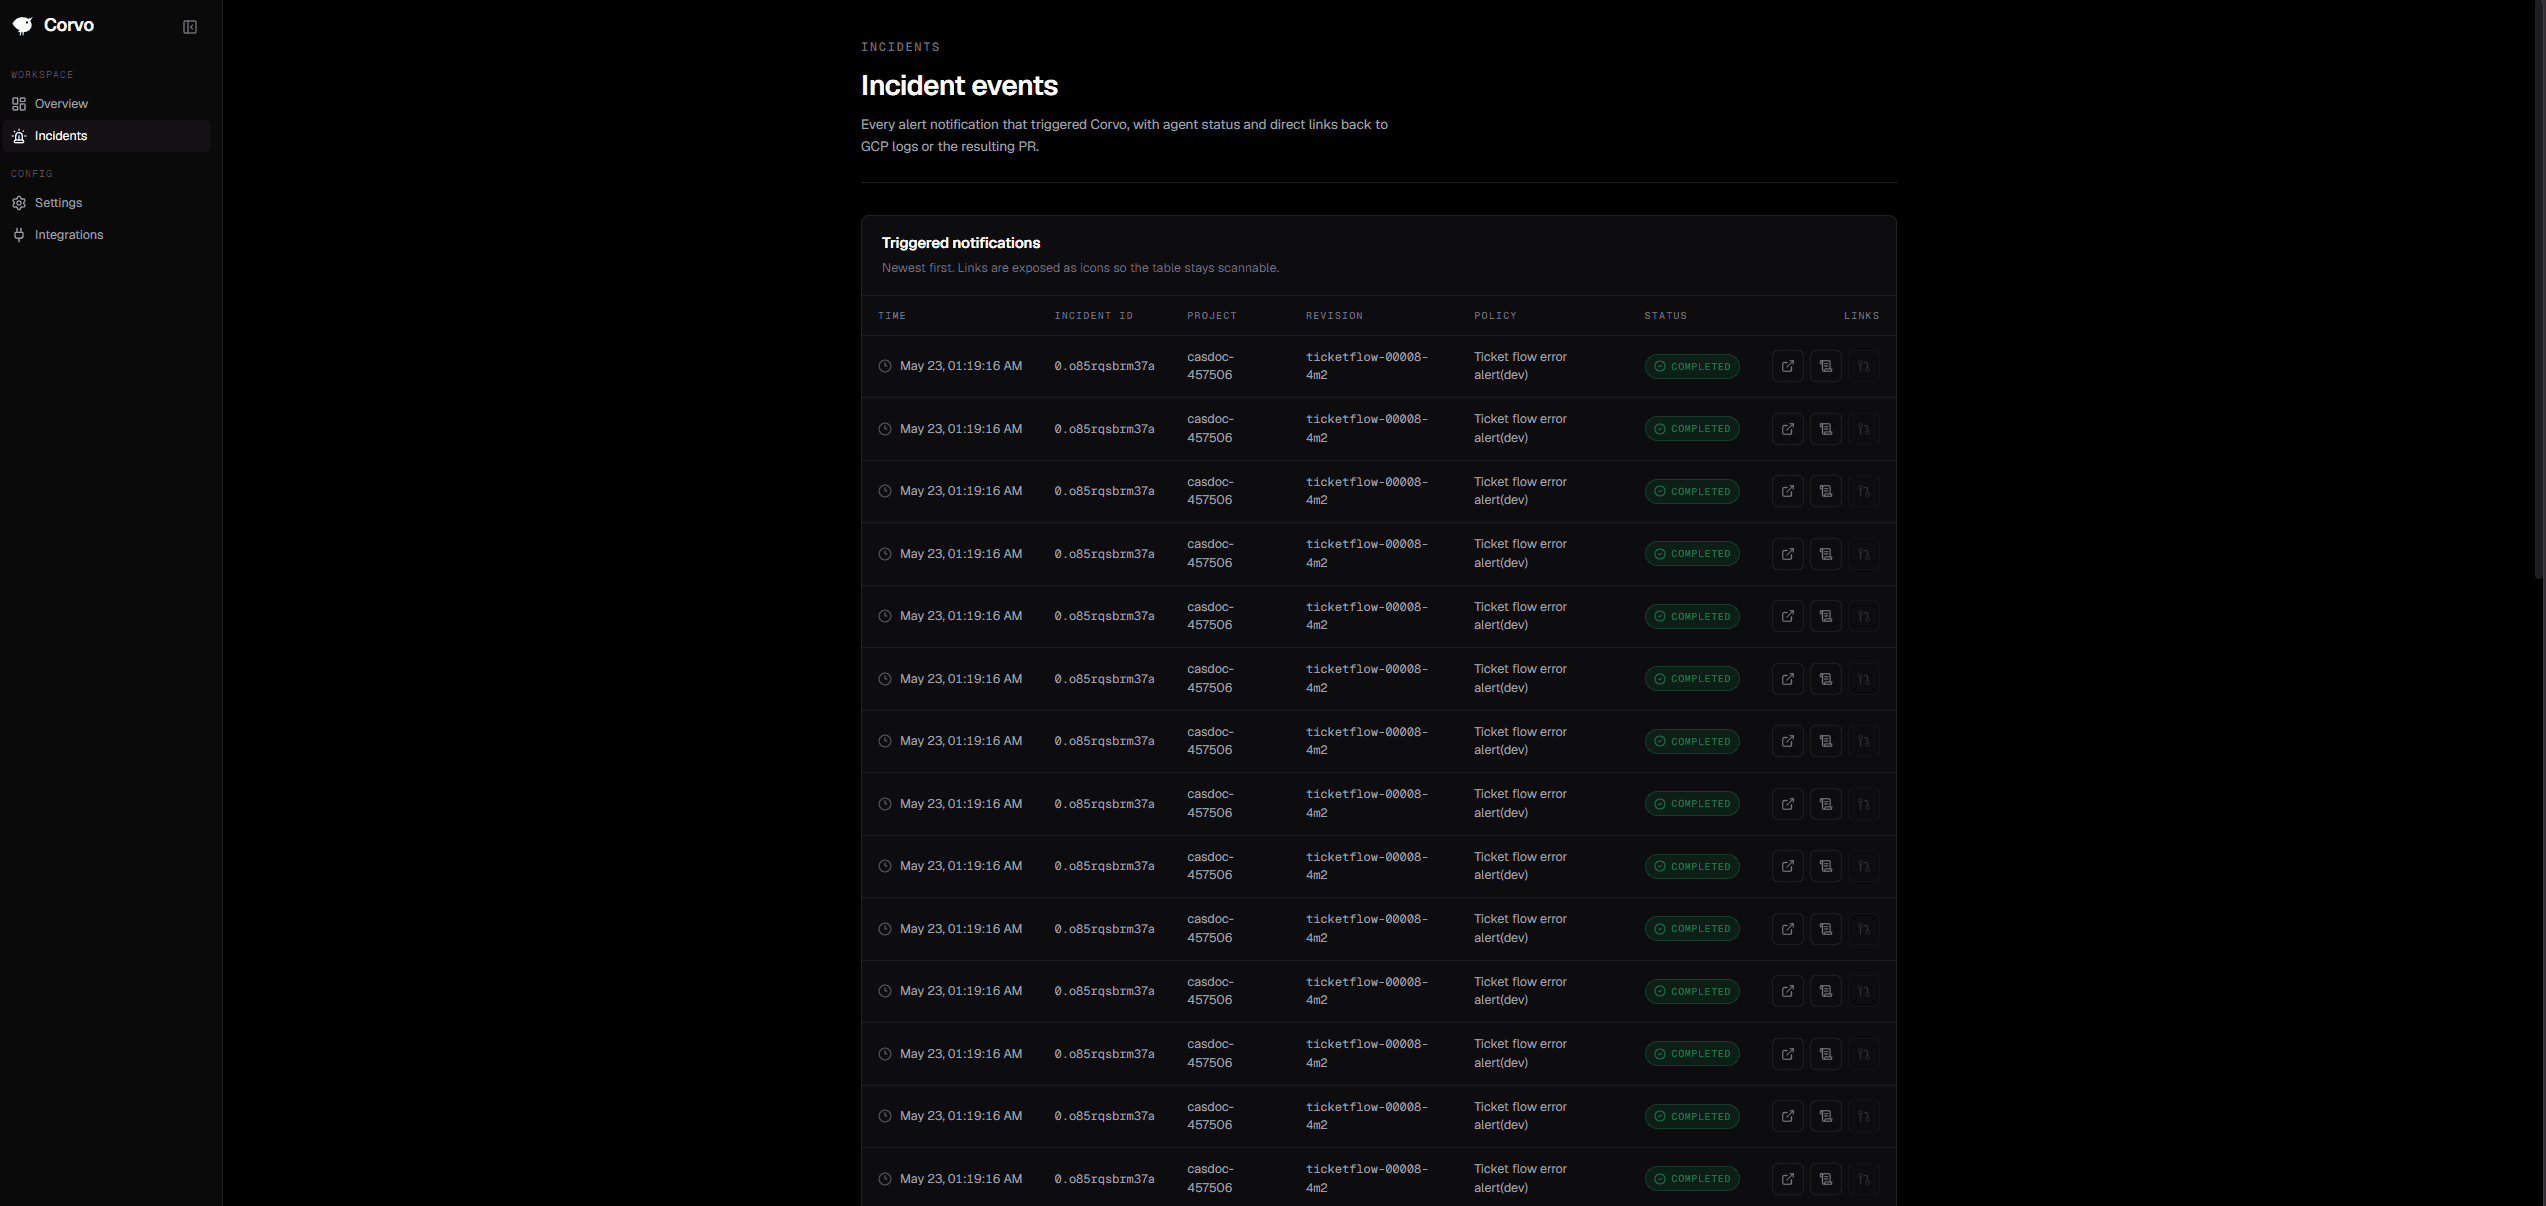The image size is (2546, 1206).
Task: Click the LINKS column header
Action: (1861, 316)
